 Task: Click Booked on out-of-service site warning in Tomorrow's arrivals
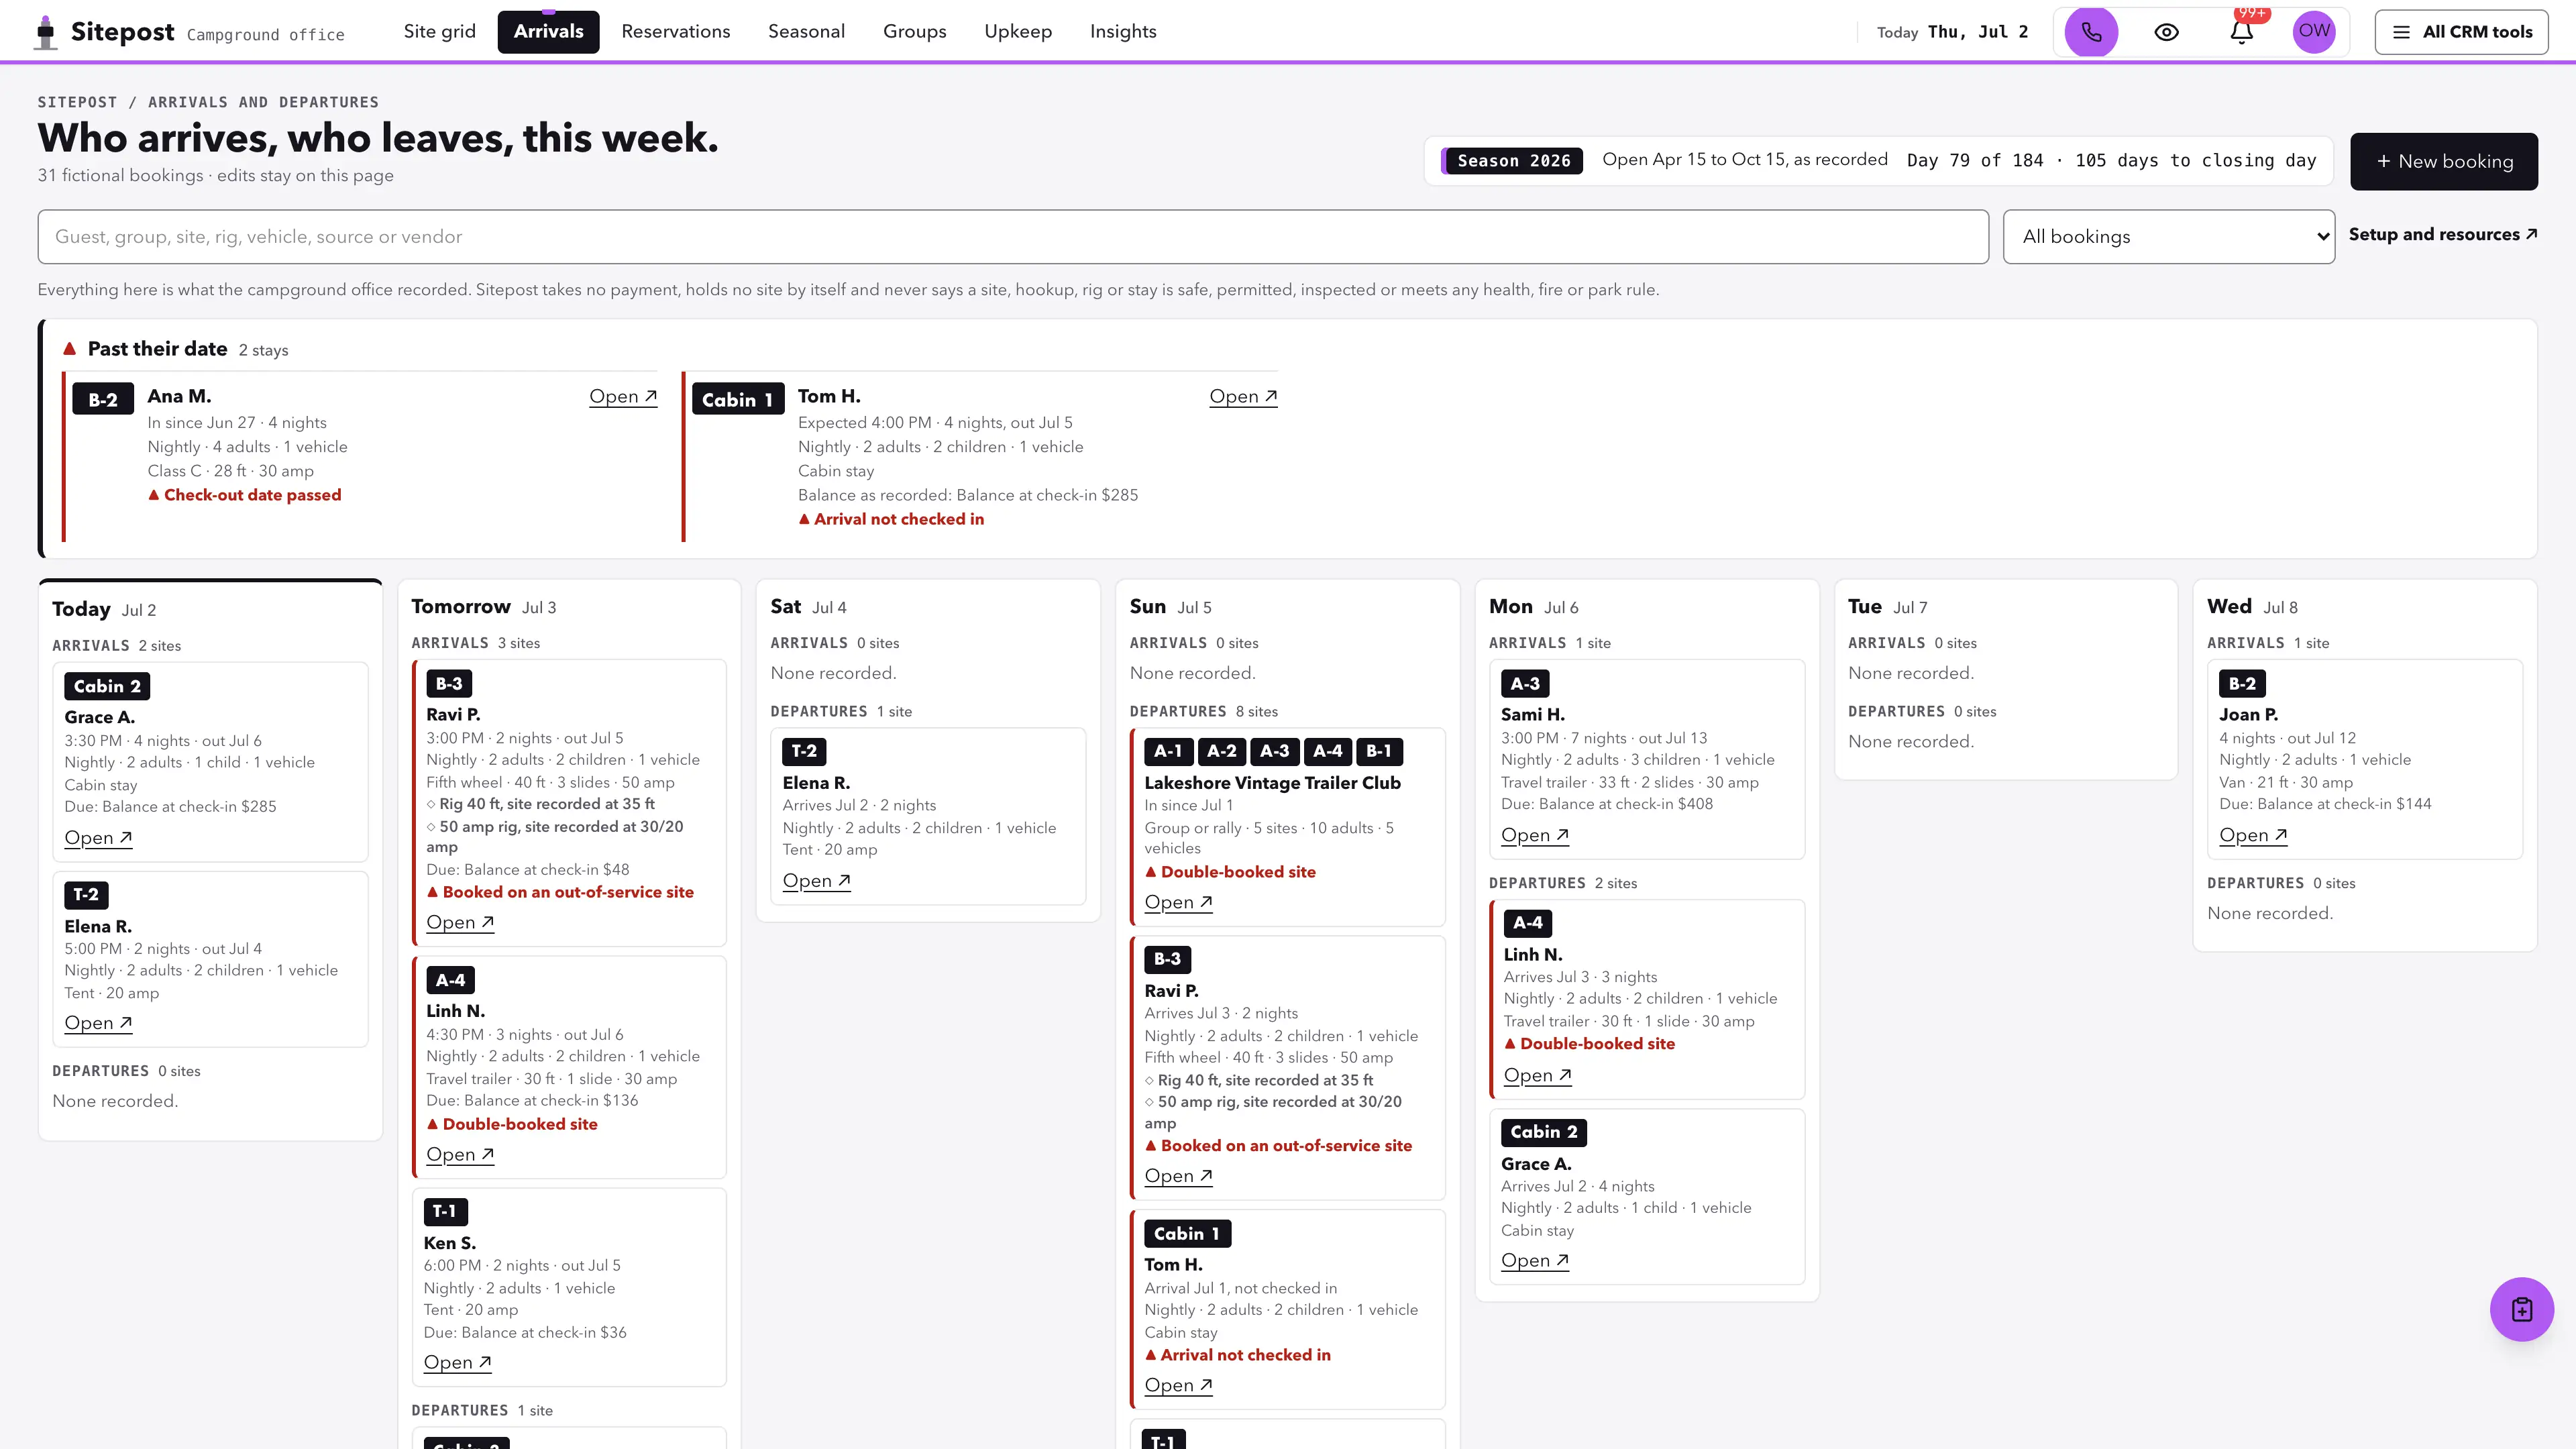560,892
